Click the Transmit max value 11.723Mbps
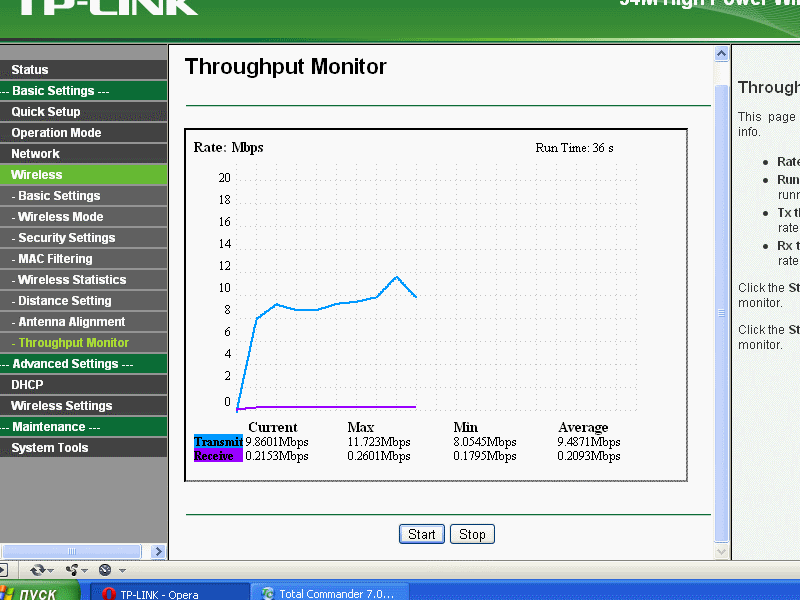This screenshot has height=600, width=800. click(x=379, y=442)
